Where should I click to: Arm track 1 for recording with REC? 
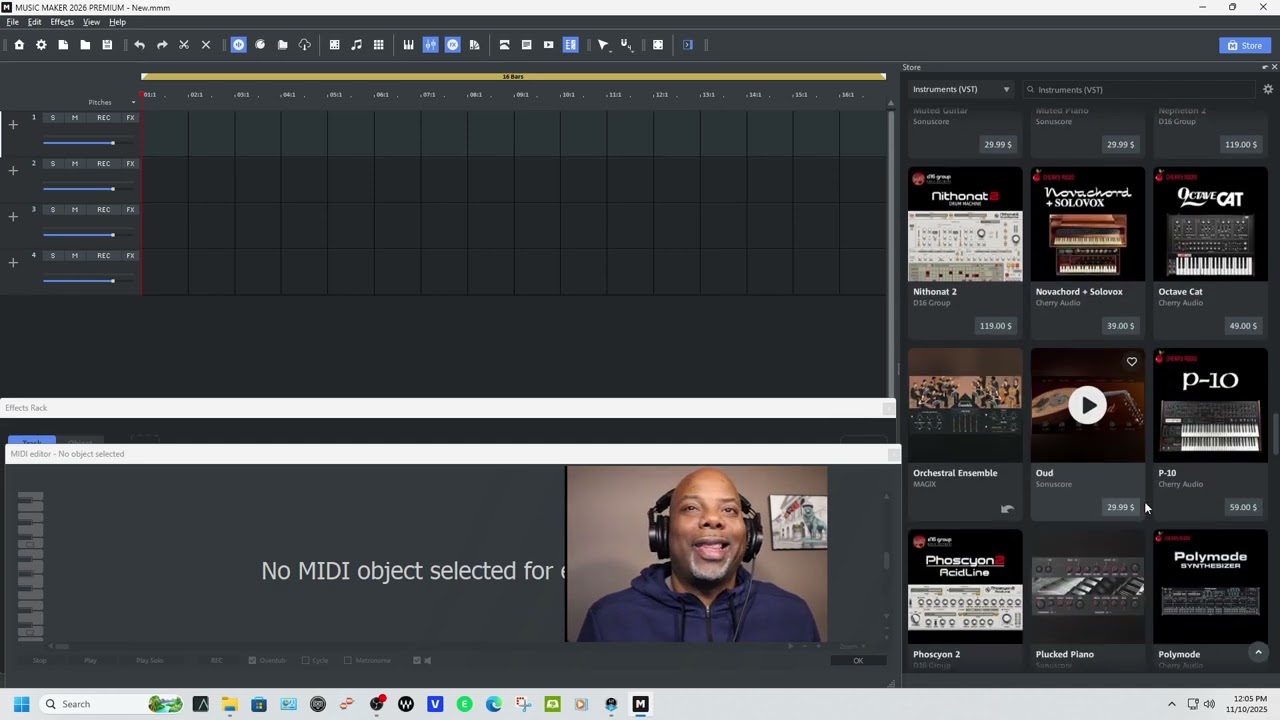click(104, 118)
